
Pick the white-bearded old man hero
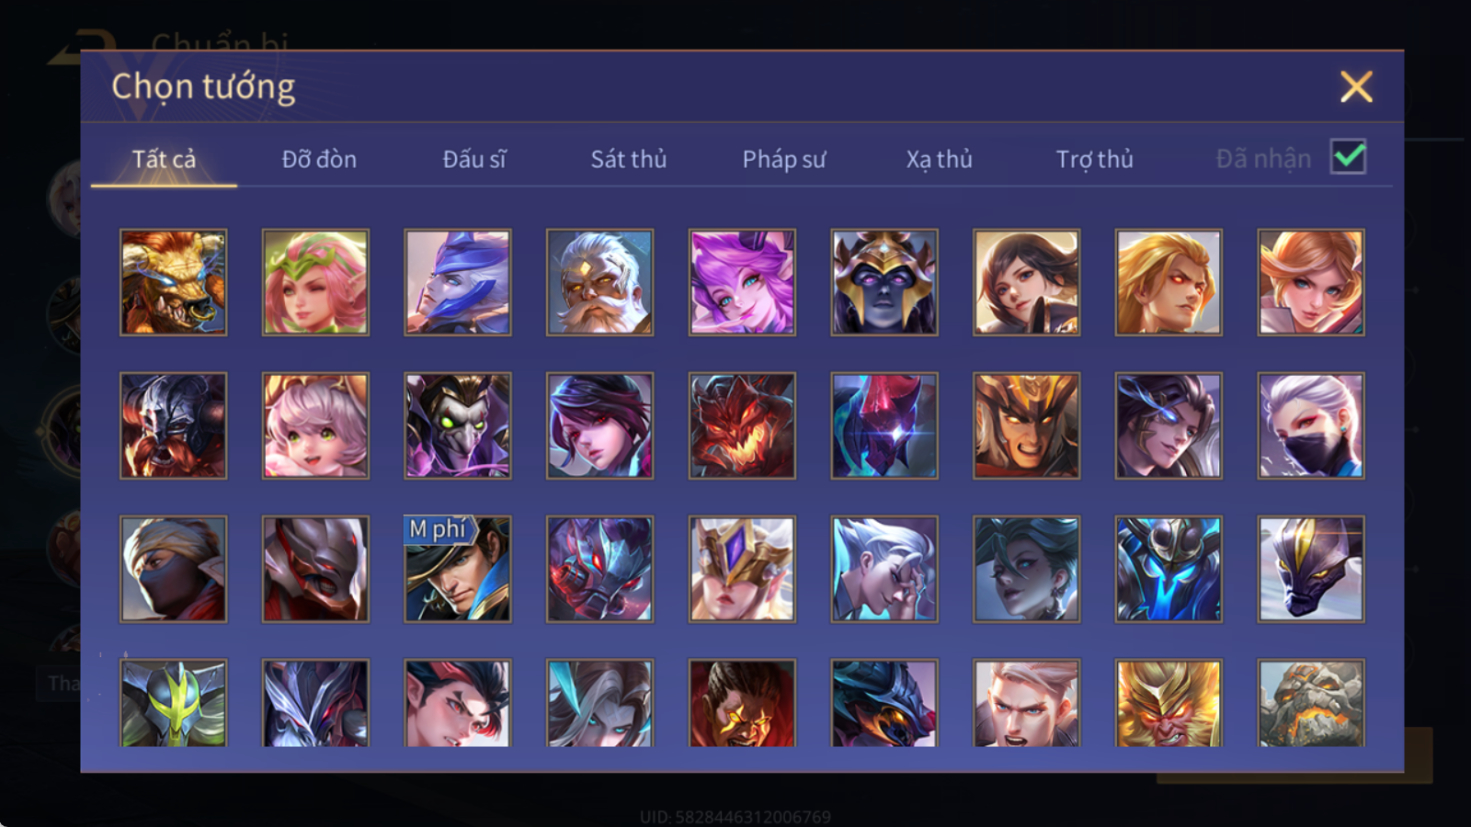tap(600, 282)
